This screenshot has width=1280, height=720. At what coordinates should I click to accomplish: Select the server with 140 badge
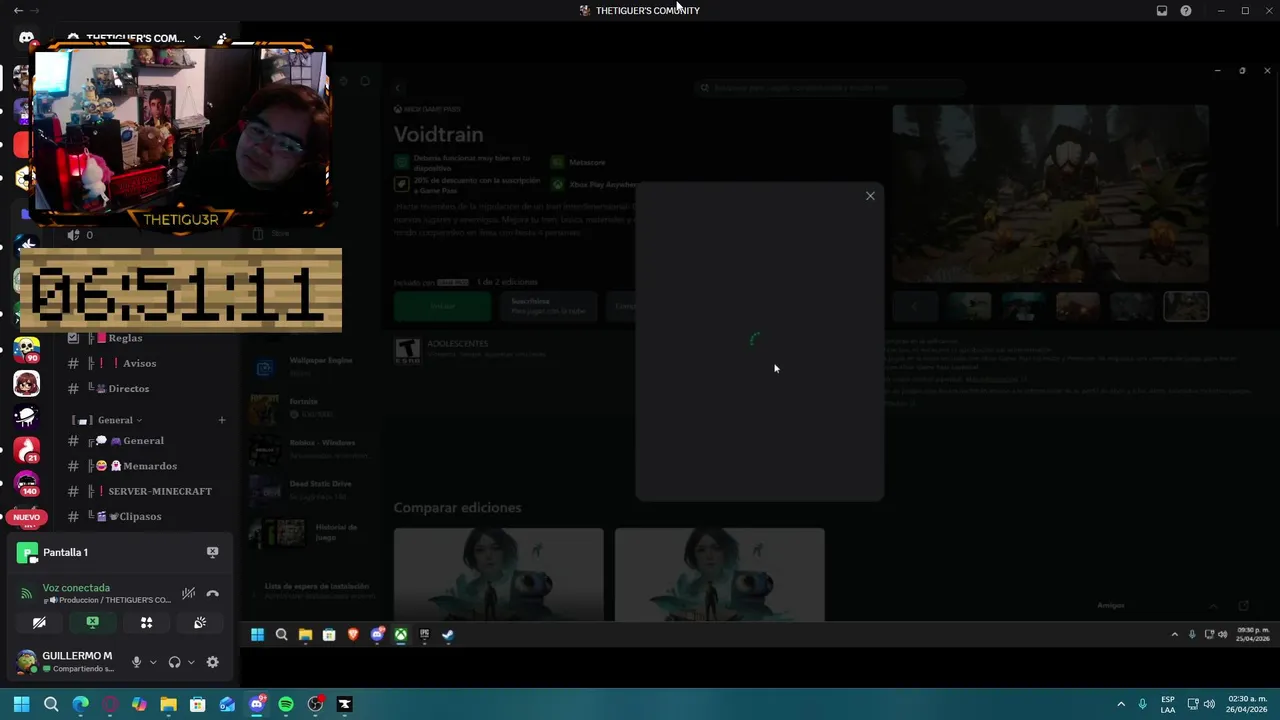[26, 485]
